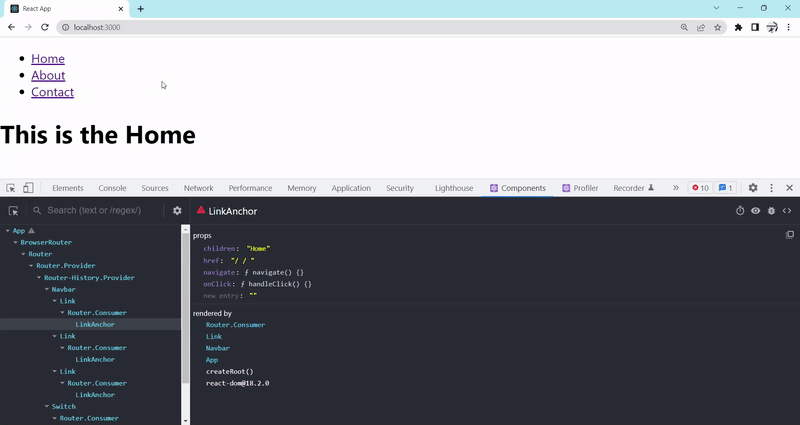Click the href prop value
800x425 pixels.
(242, 261)
